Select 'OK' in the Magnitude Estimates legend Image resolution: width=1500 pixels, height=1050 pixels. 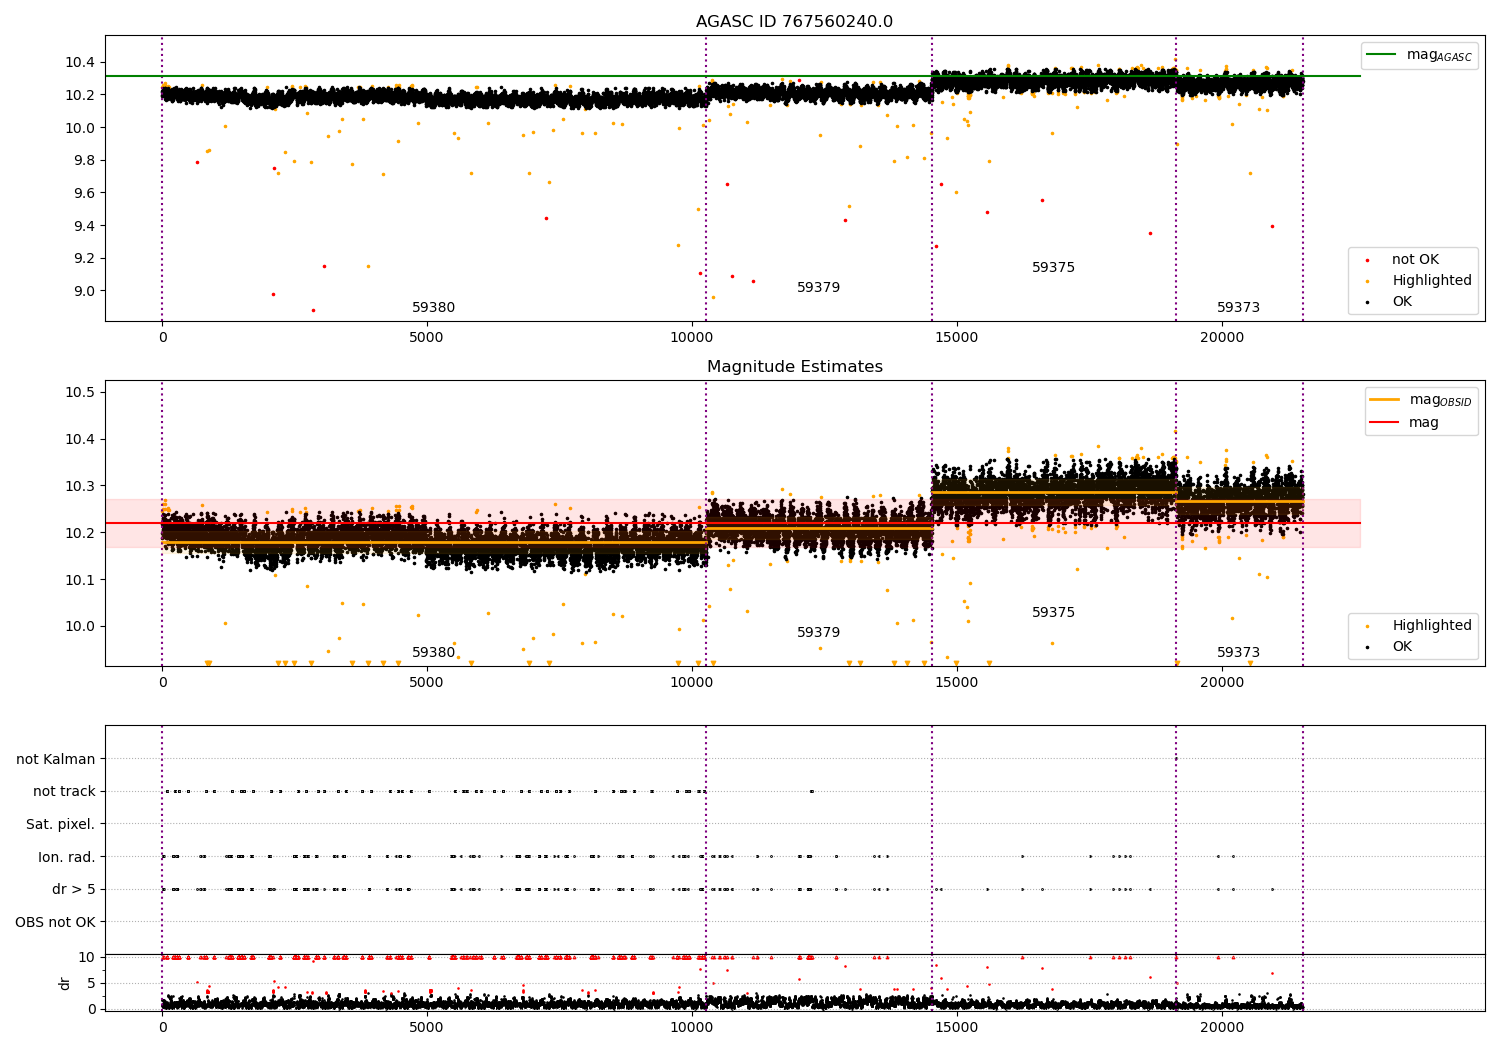[x=1402, y=647]
